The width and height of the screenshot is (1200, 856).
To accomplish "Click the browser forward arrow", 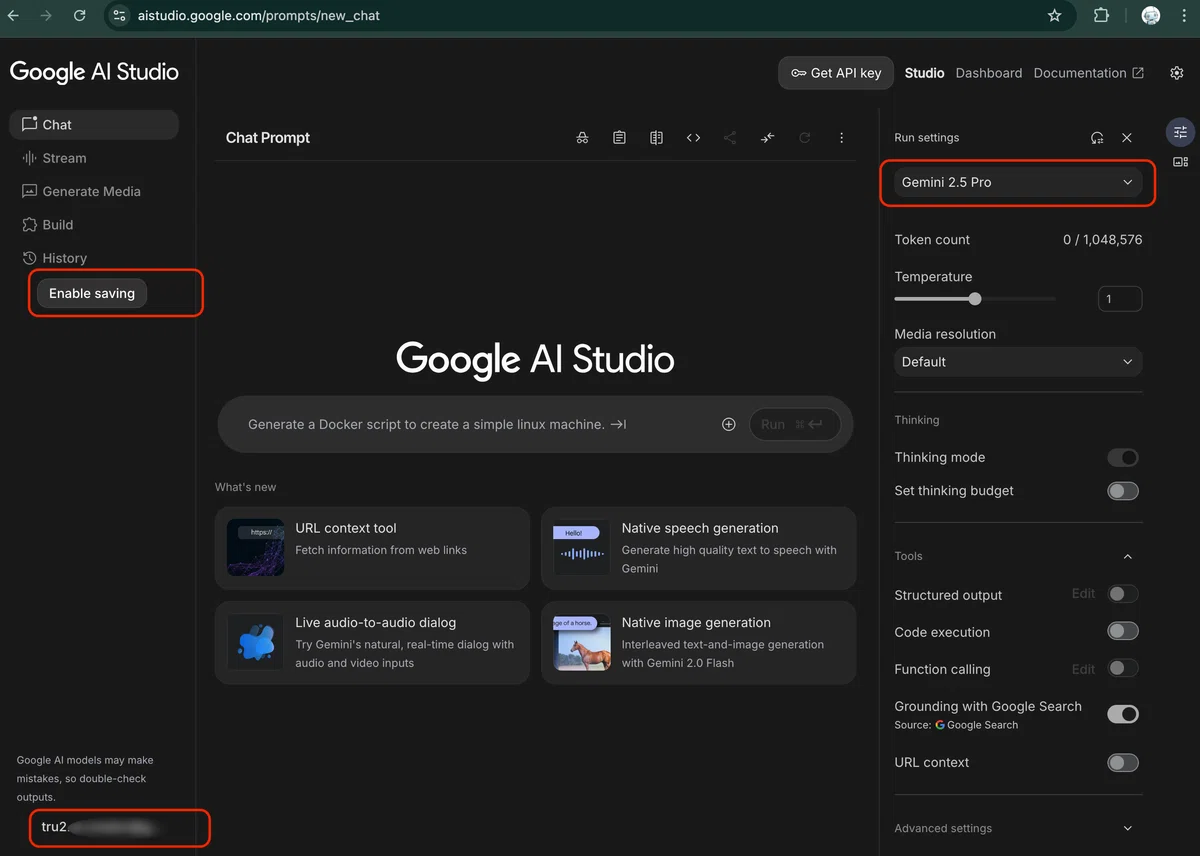I will [46, 16].
